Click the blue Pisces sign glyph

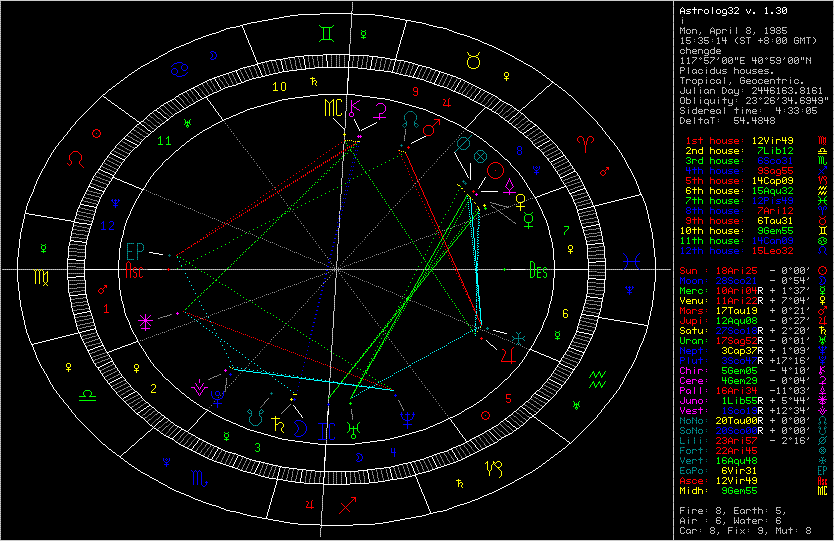pos(631,261)
